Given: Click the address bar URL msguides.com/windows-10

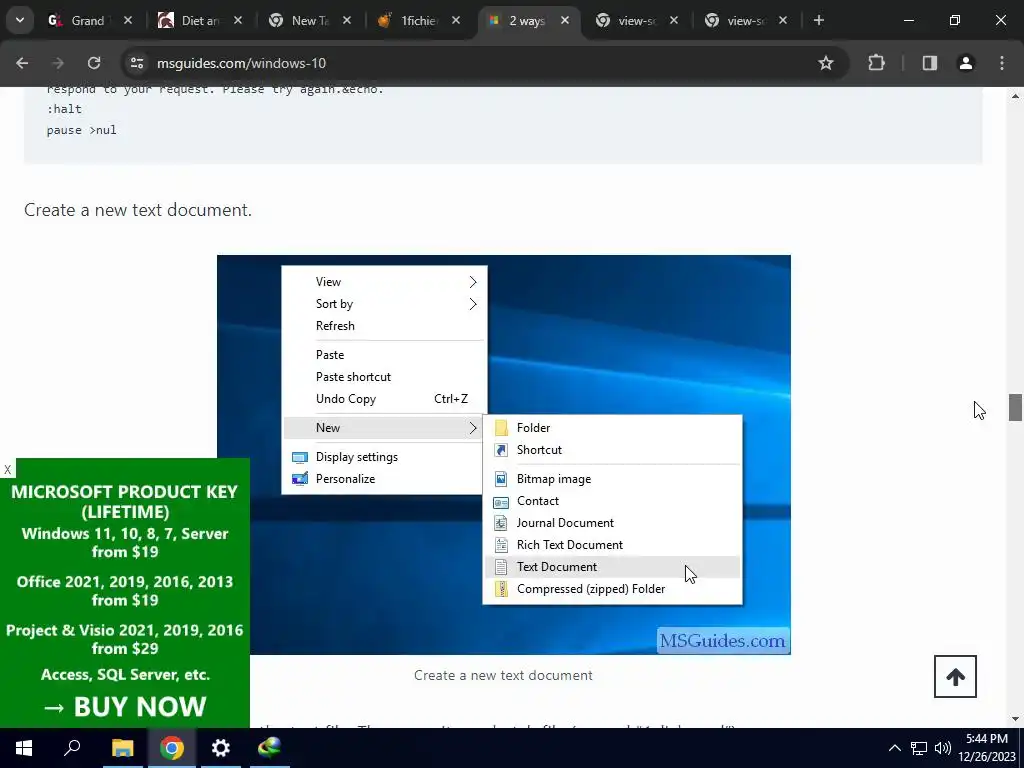Looking at the screenshot, I should pyautogui.click(x=241, y=63).
